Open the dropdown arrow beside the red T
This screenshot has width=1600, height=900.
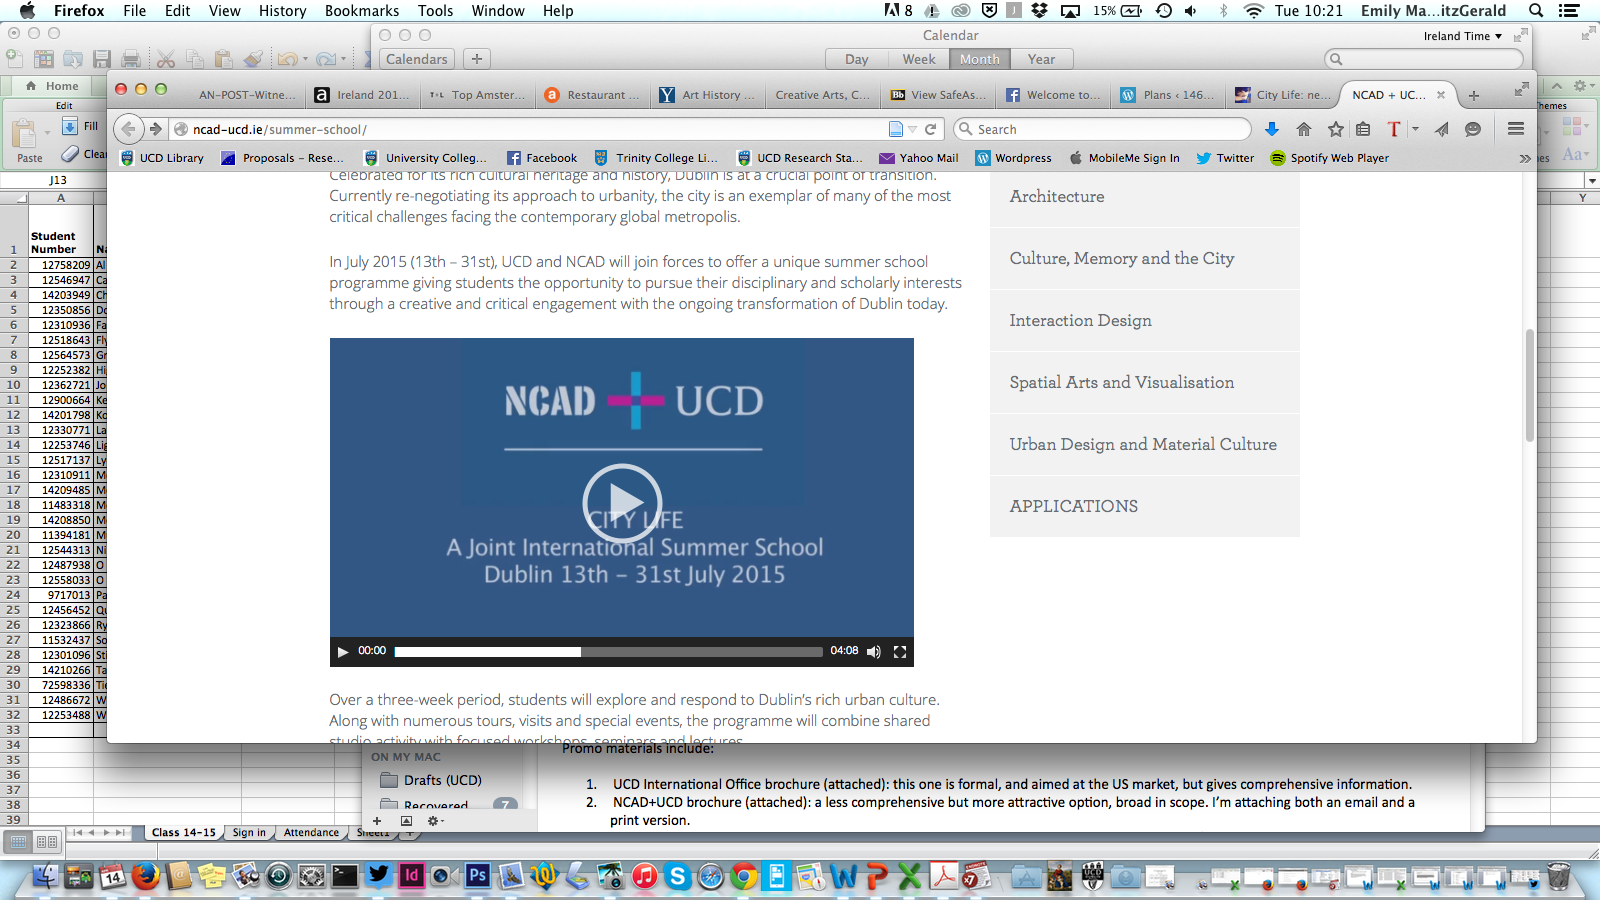coord(1415,129)
